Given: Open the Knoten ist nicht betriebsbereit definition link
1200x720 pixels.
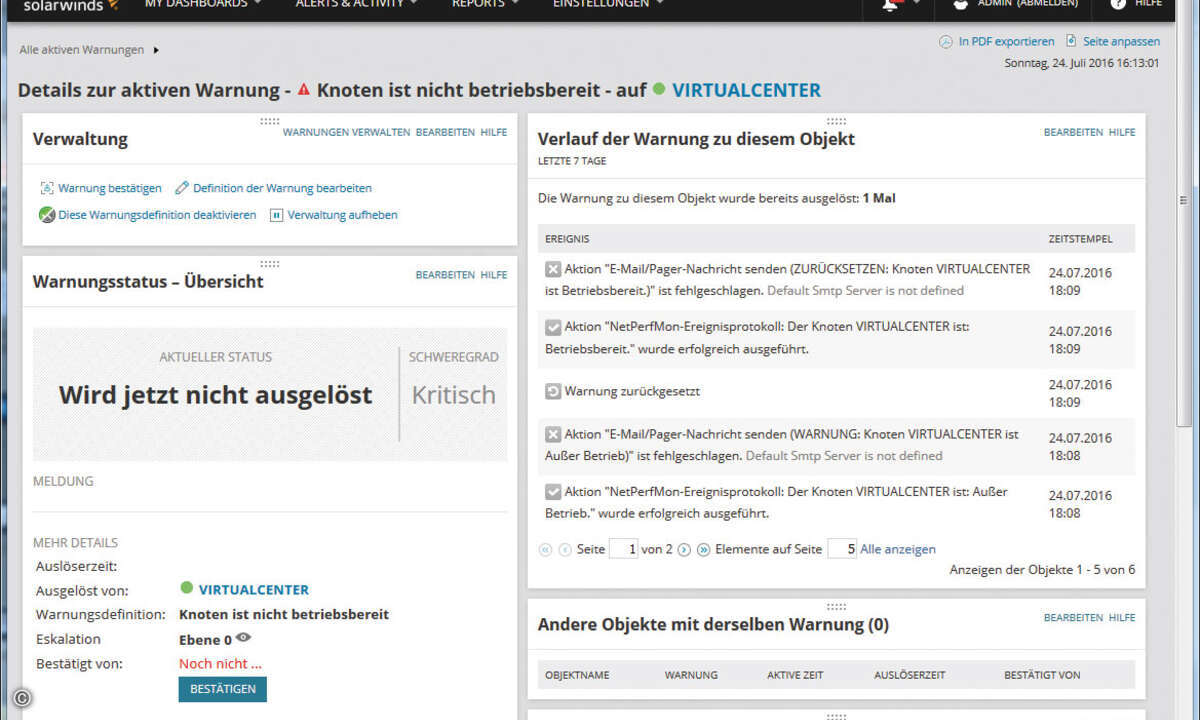Looking at the screenshot, I should pyautogui.click(x=284, y=614).
